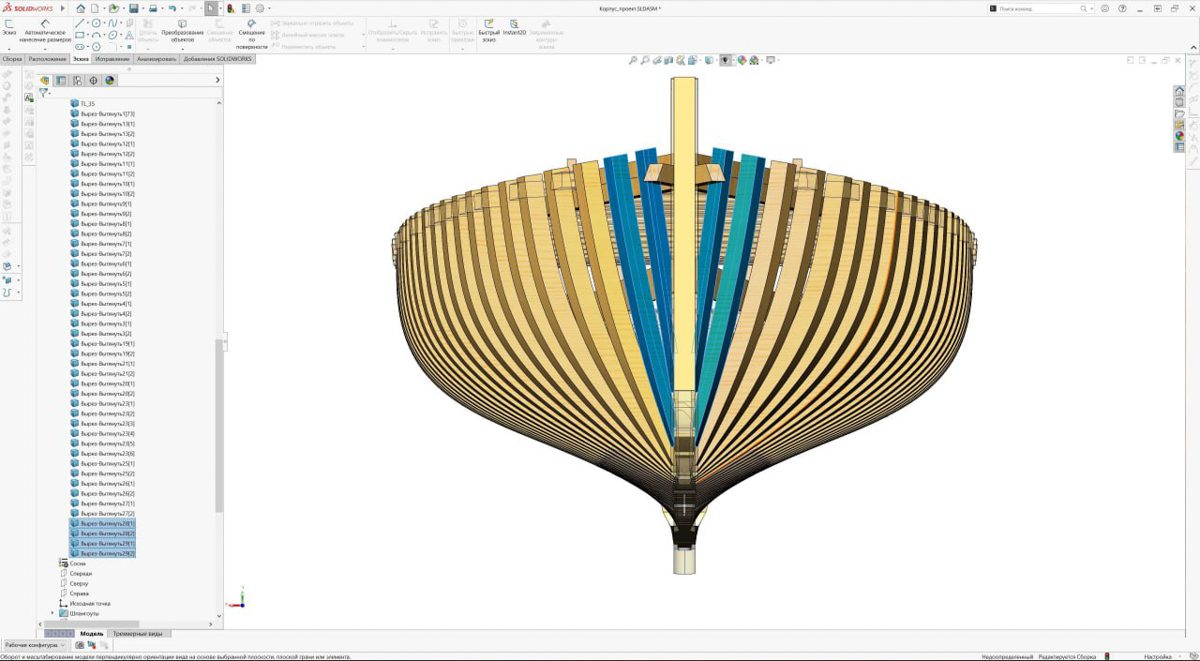Select the Line sketch tool

coord(80,22)
